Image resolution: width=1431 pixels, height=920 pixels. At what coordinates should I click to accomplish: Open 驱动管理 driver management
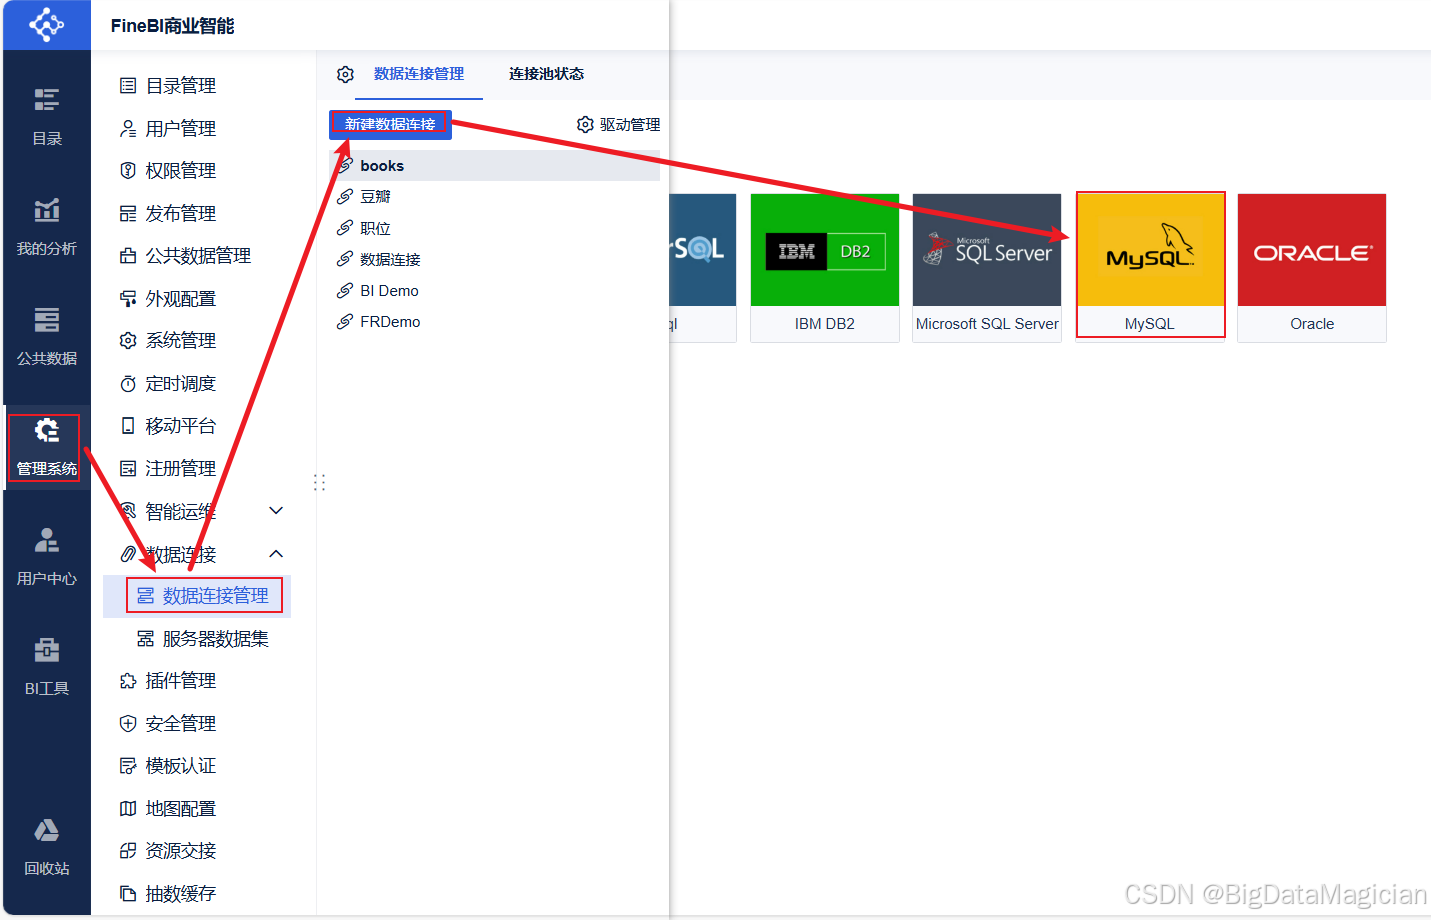coord(618,125)
